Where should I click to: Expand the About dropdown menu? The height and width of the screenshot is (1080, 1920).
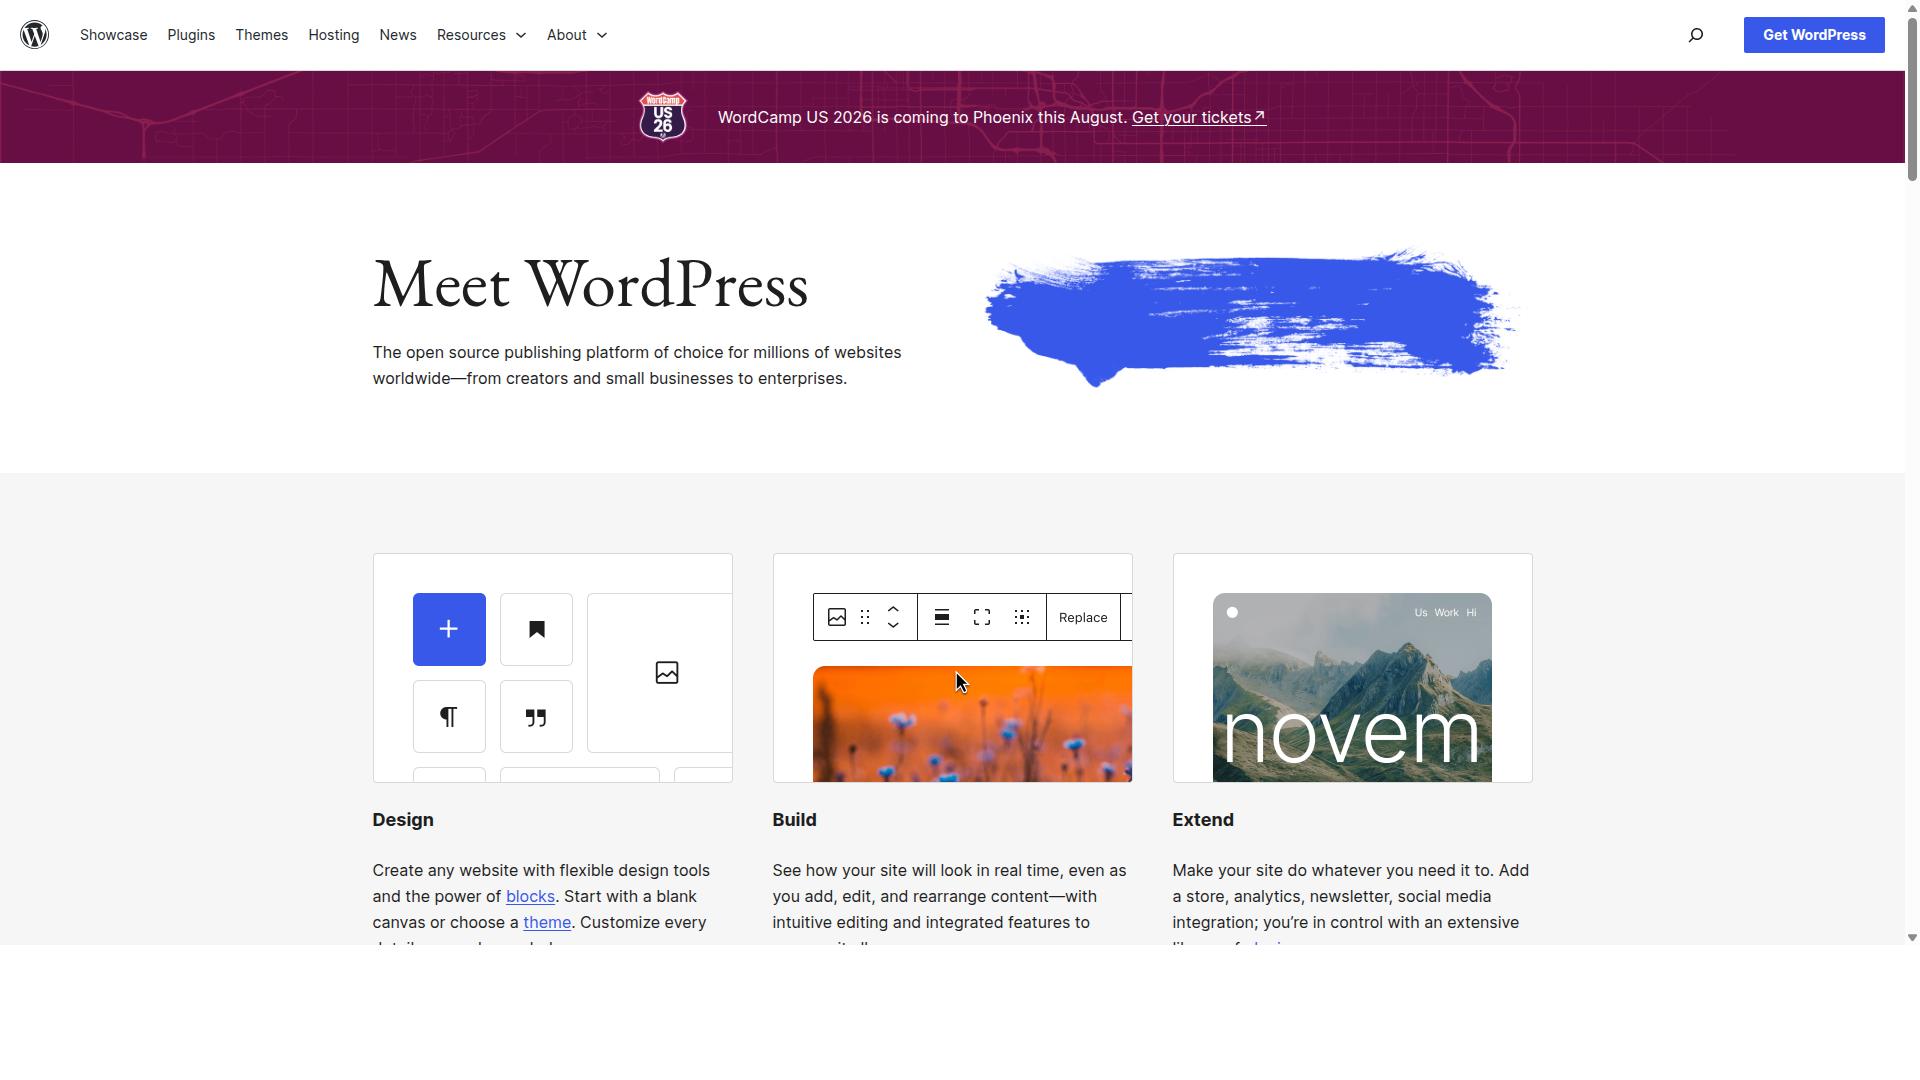pos(577,35)
